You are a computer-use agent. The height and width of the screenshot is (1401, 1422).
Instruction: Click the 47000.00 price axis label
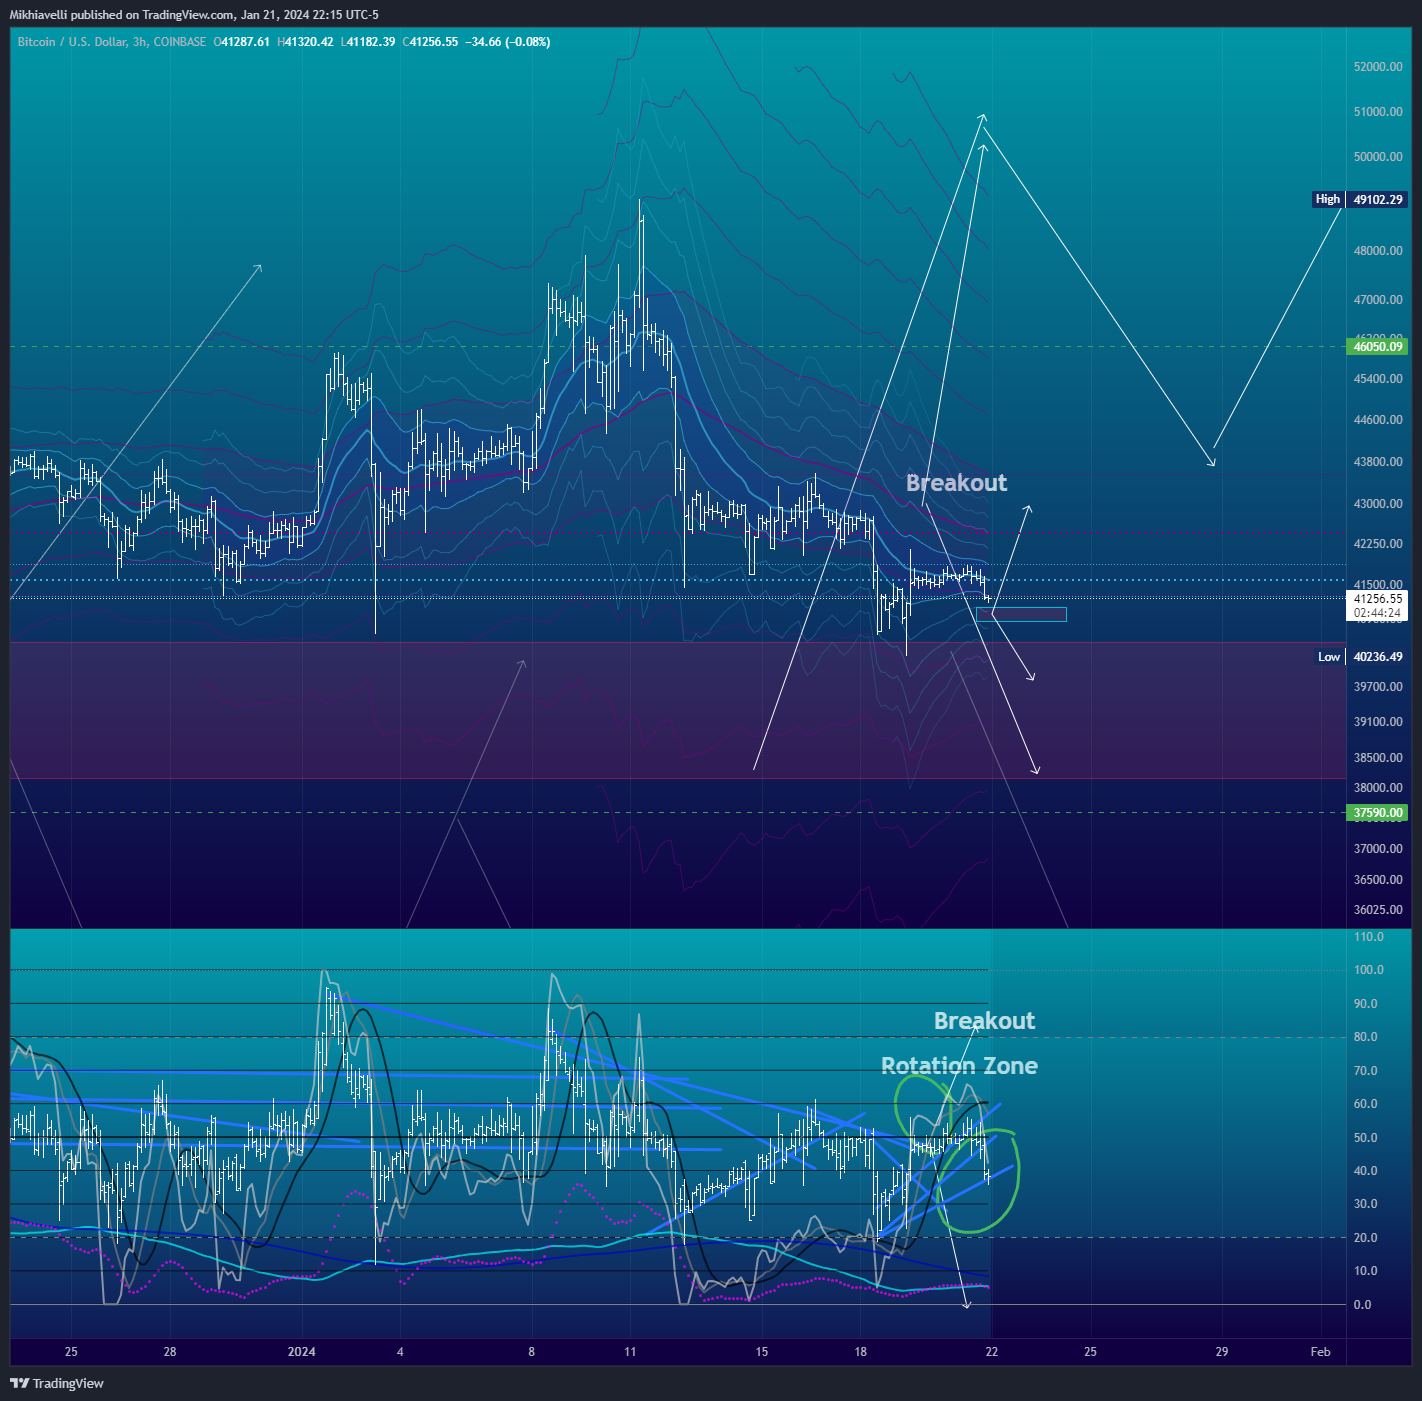tap(1378, 300)
